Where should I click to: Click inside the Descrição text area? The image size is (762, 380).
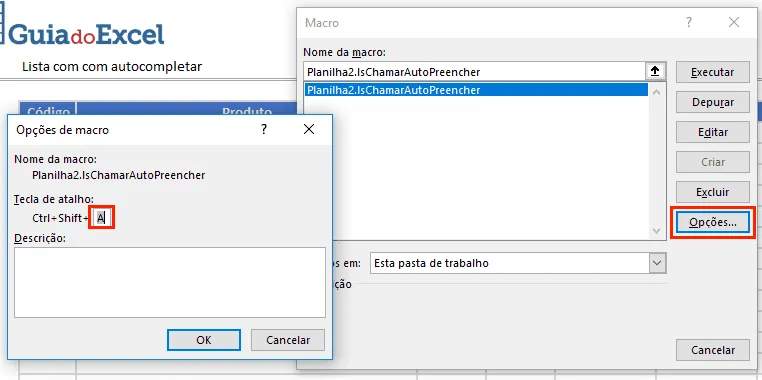[x=170, y=282]
